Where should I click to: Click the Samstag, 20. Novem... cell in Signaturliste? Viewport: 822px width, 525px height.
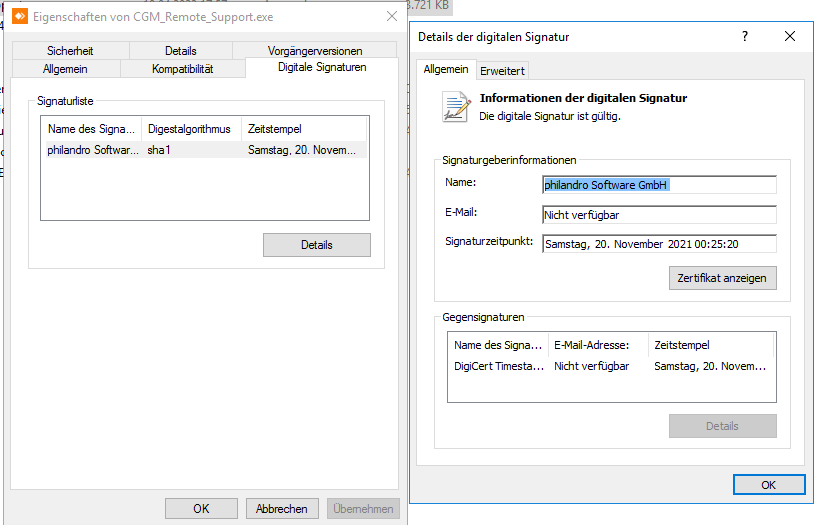pyautogui.click(x=302, y=150)
